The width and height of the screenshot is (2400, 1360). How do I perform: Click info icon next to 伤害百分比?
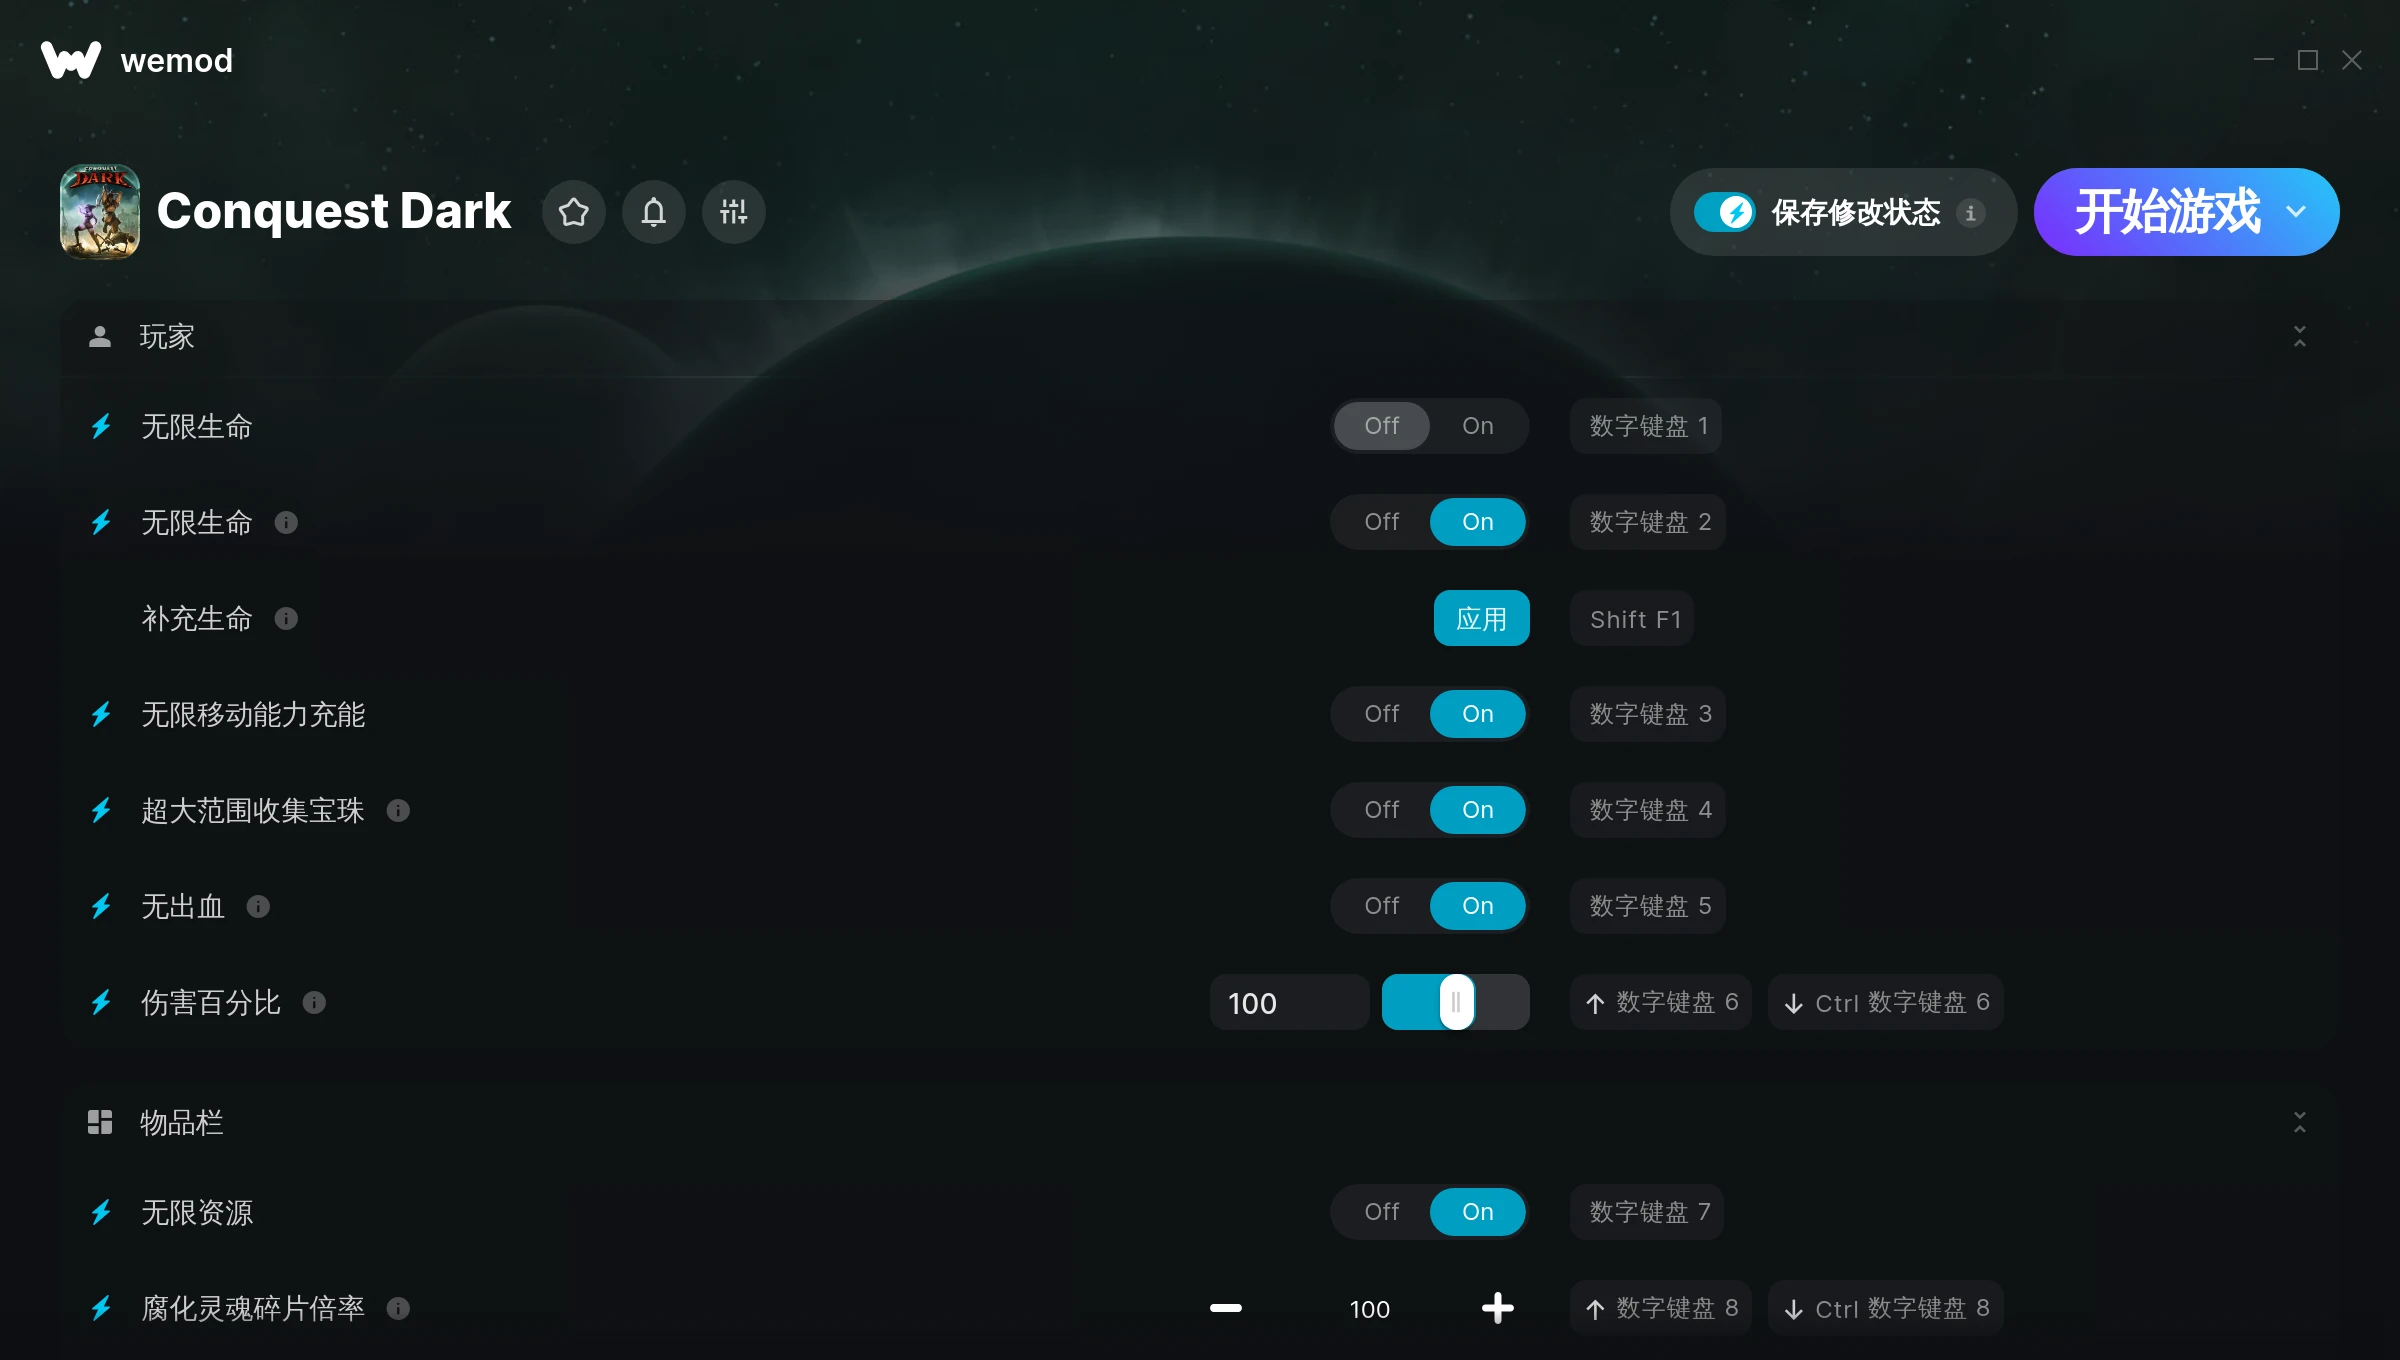[314, 1003]
